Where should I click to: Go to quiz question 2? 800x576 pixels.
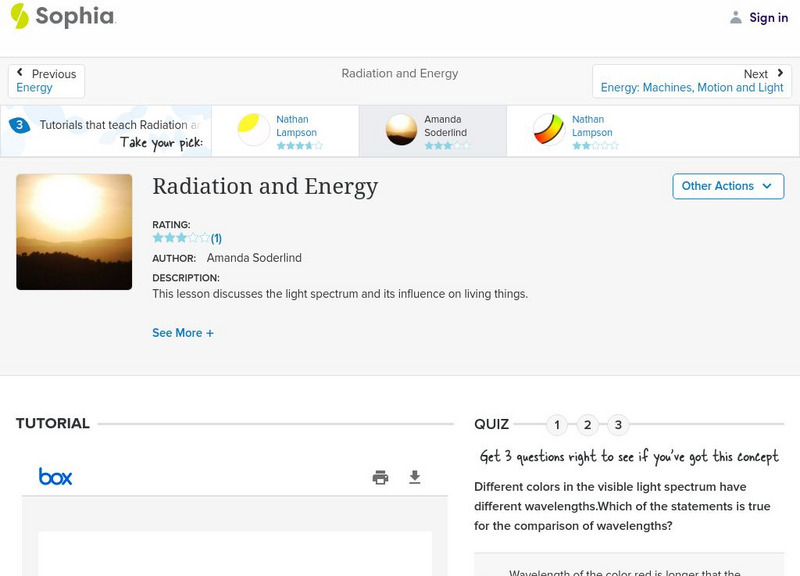tap(587, 424)
